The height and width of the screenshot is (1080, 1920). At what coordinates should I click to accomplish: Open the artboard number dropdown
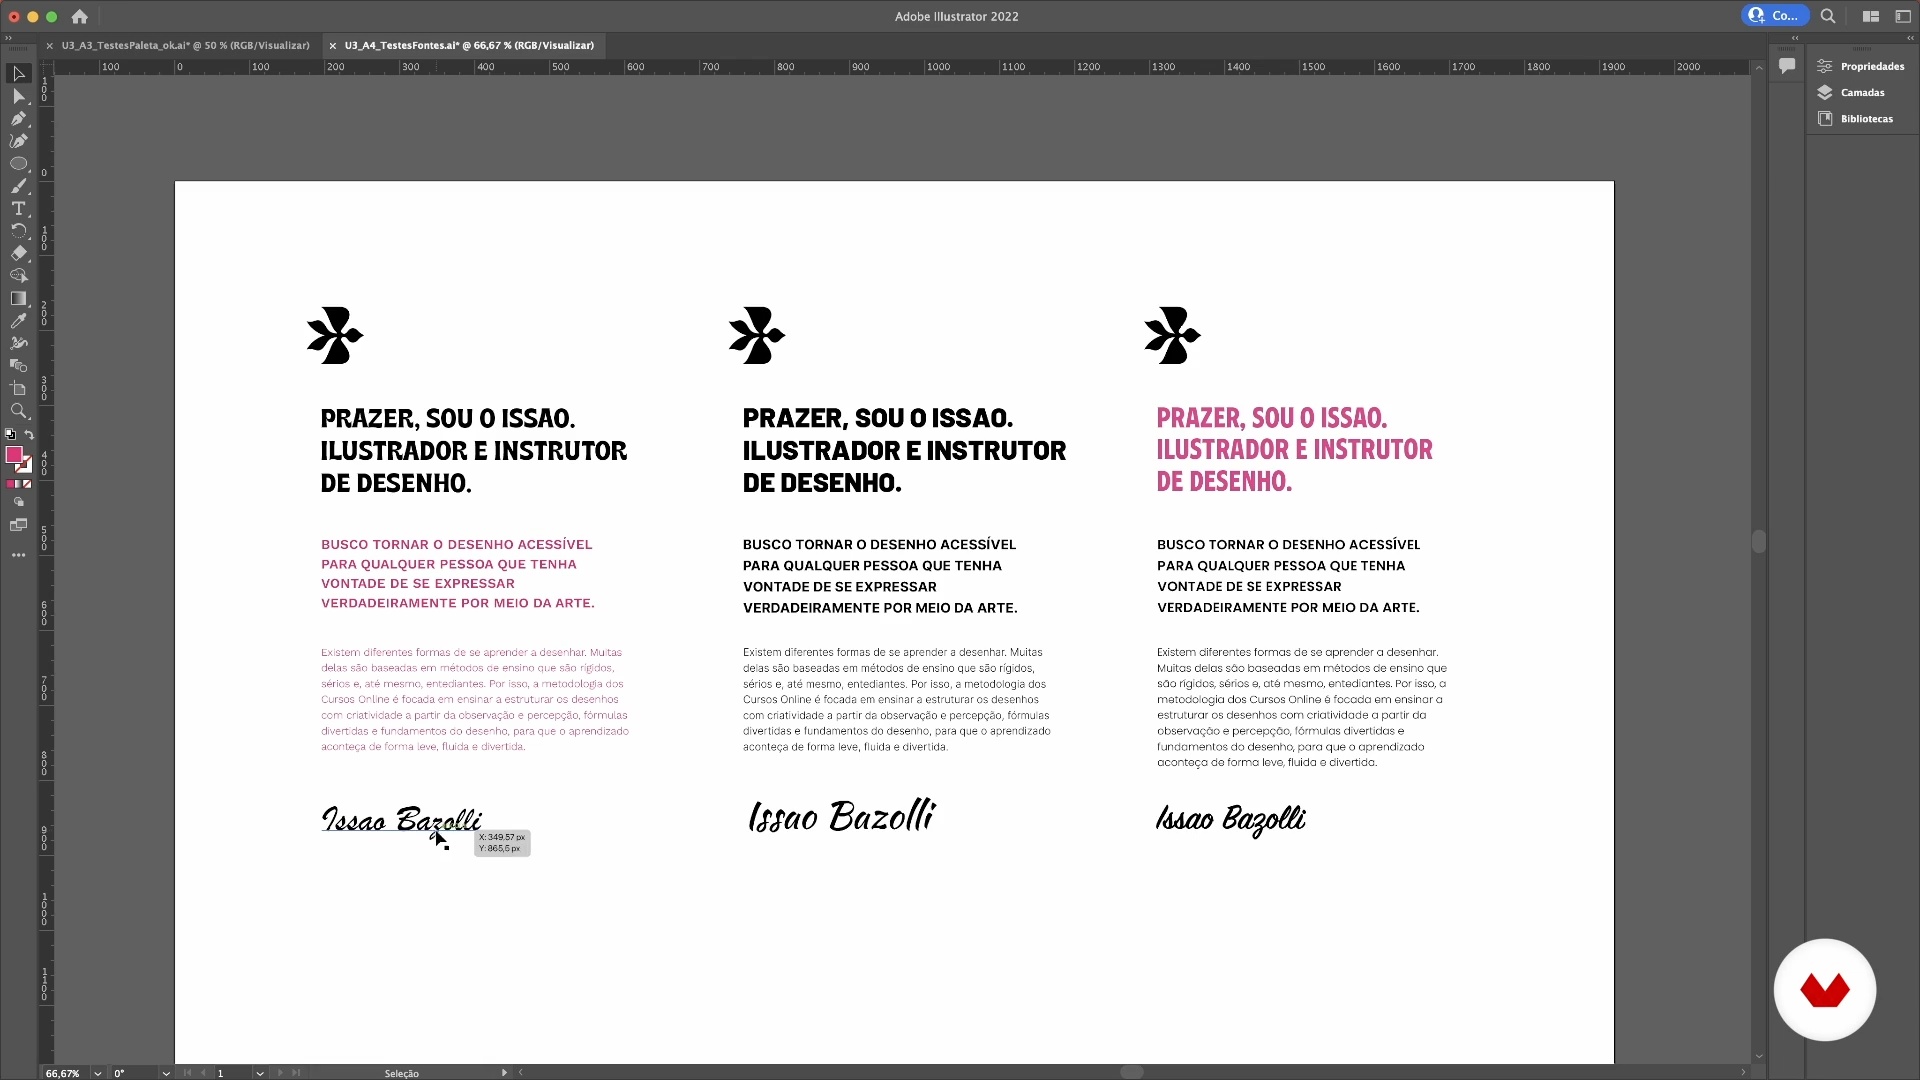point(260,1073)
